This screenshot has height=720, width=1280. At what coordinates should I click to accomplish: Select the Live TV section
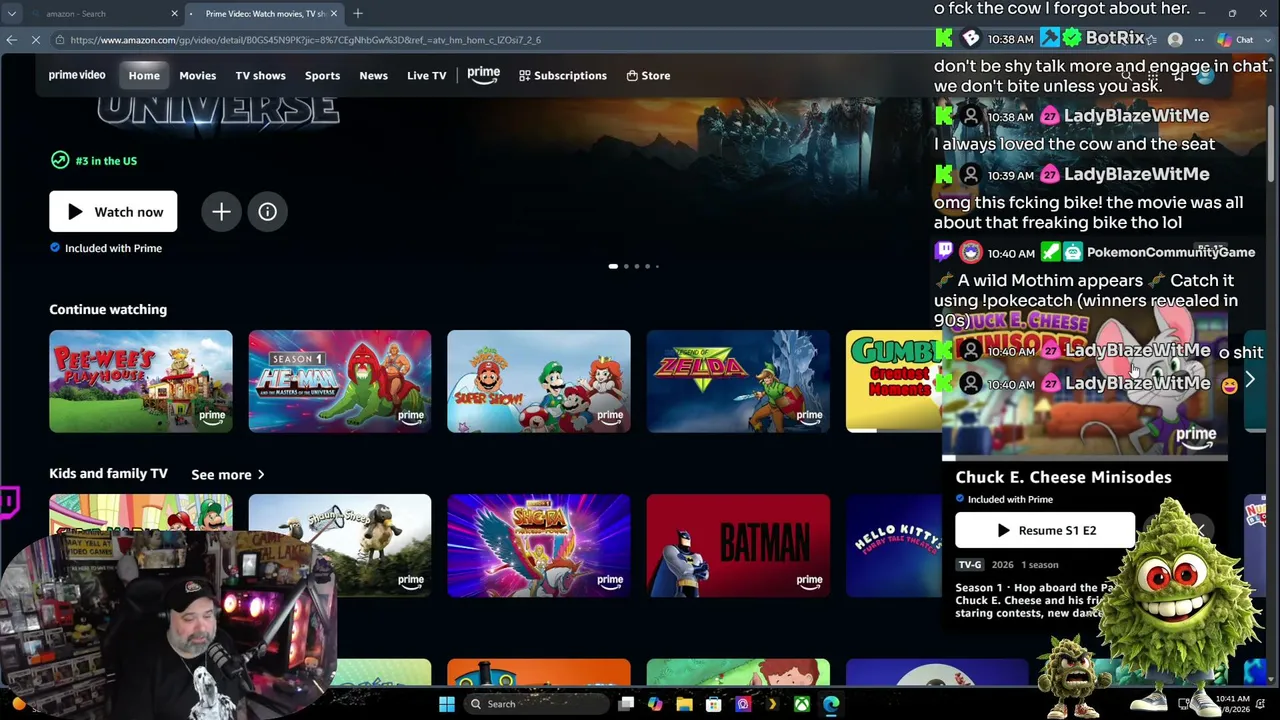click(426, 75)
